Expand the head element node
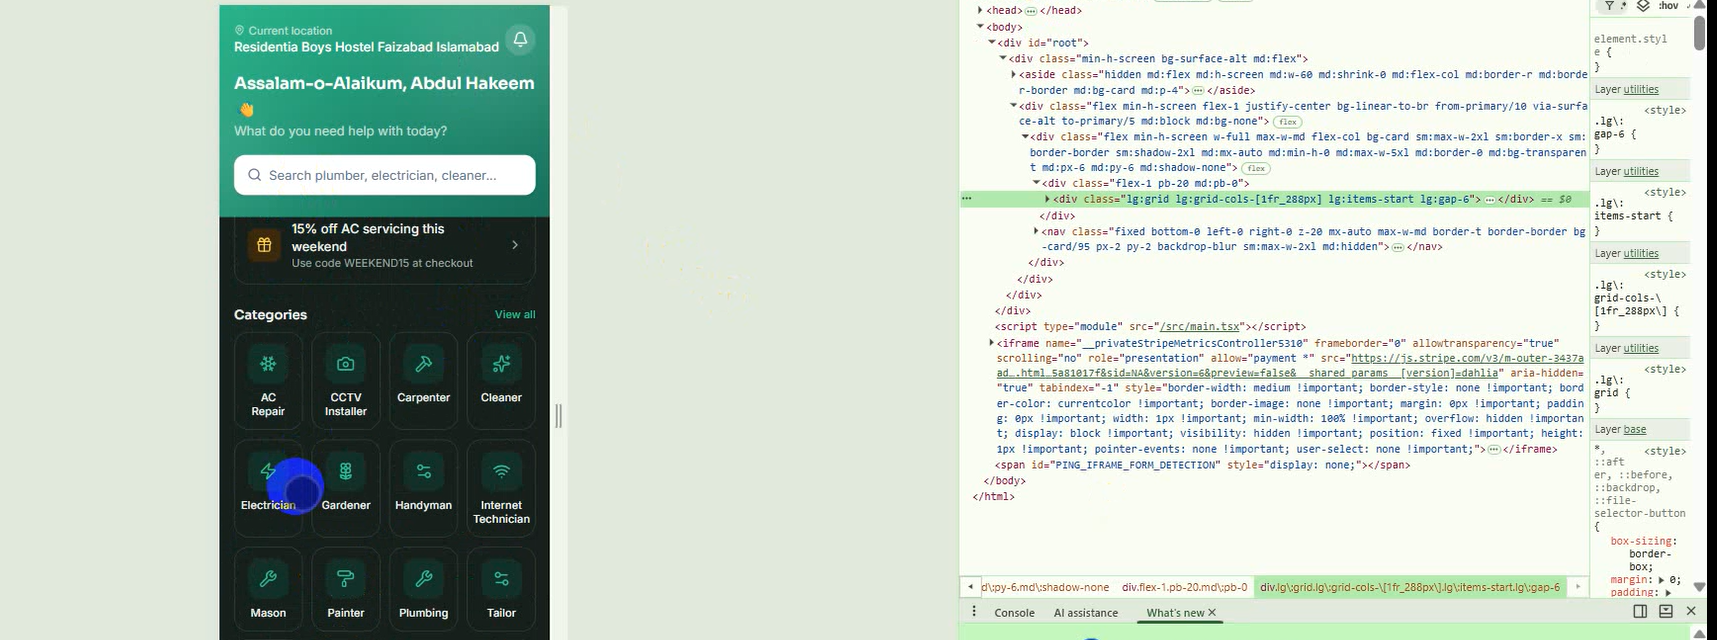This screenshot has width=1717, height=640. click(x=981, y=10)
